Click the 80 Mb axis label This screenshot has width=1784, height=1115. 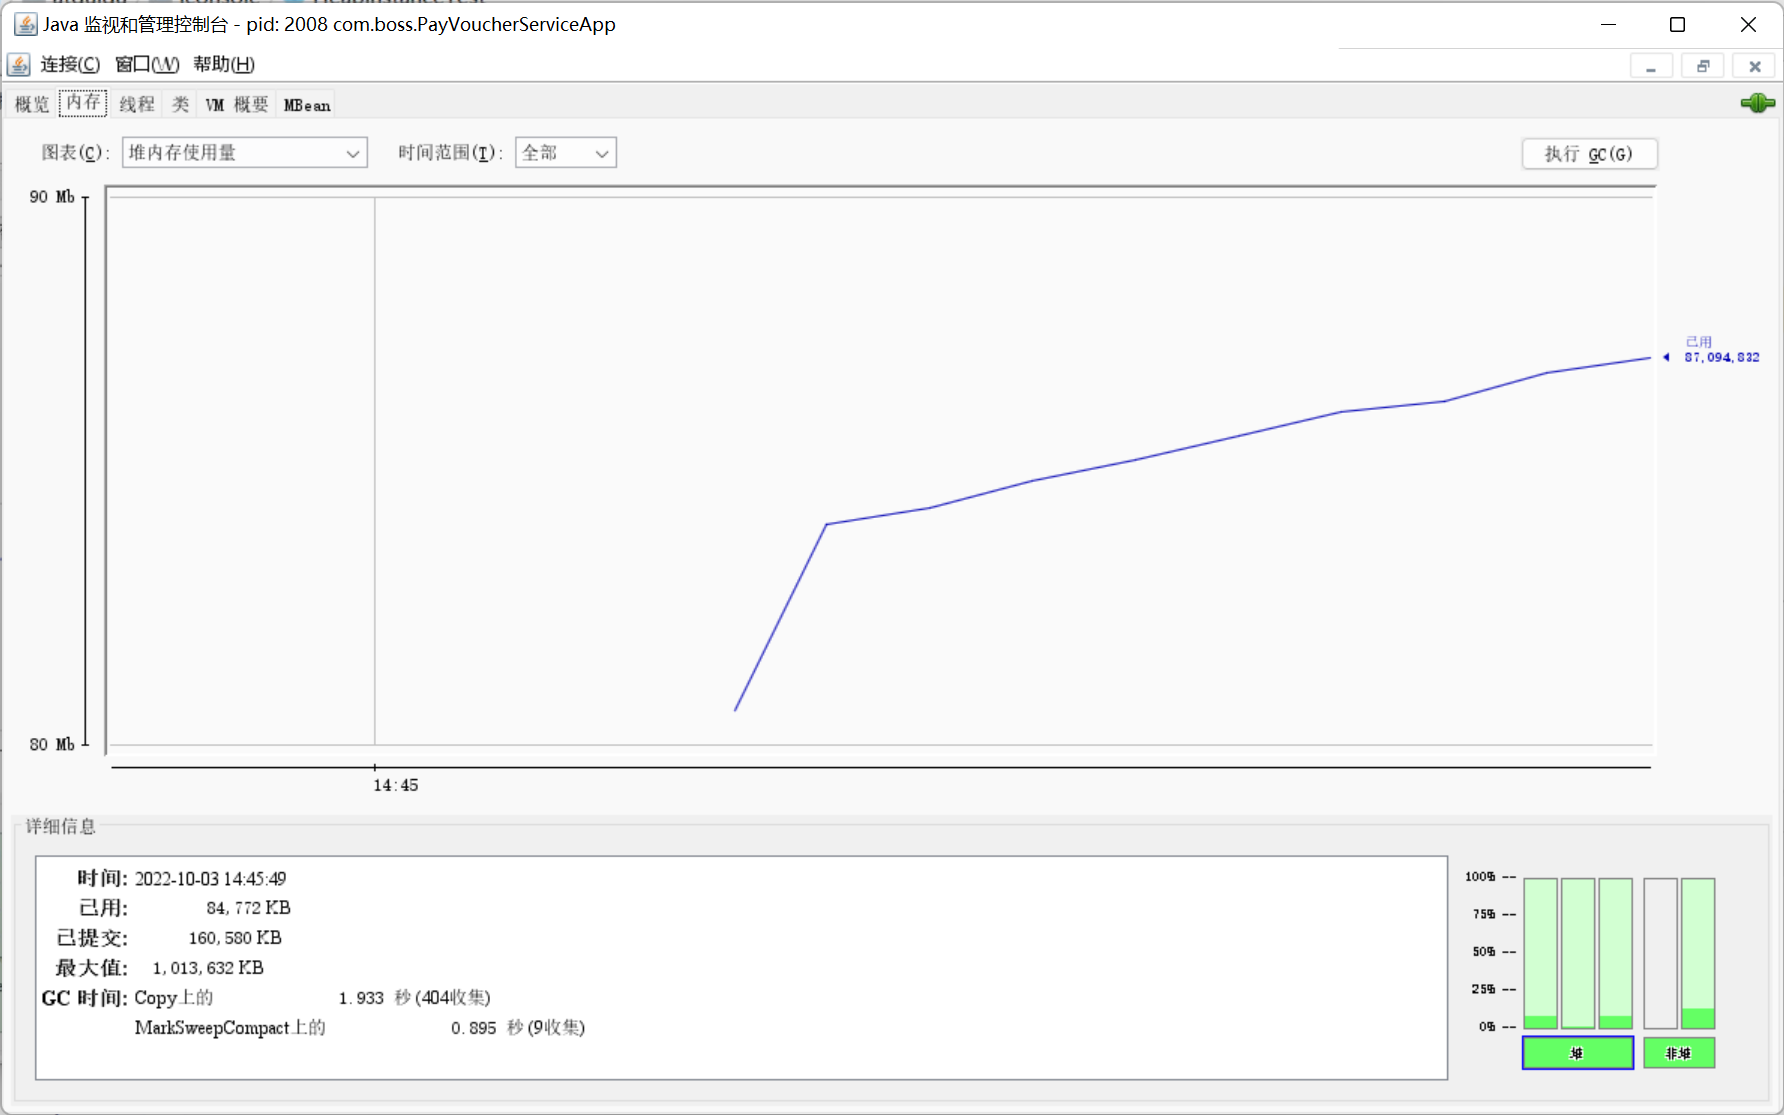pyautogui.click(x=52, y=745)
